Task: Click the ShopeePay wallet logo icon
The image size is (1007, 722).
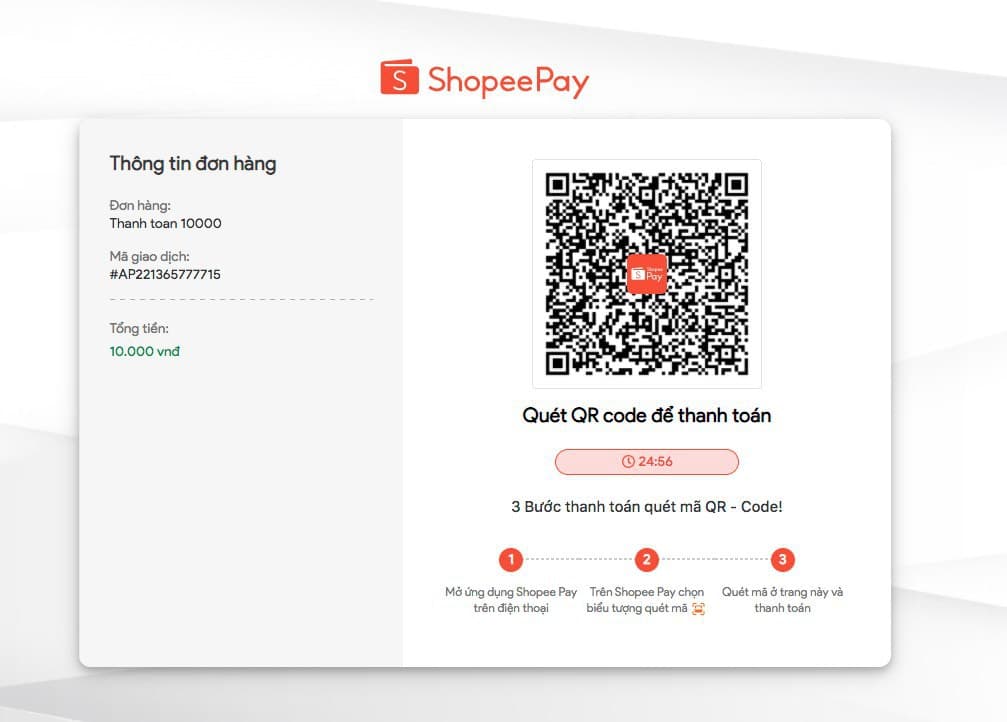Action: pyautogui.click(x=399, y=78)
